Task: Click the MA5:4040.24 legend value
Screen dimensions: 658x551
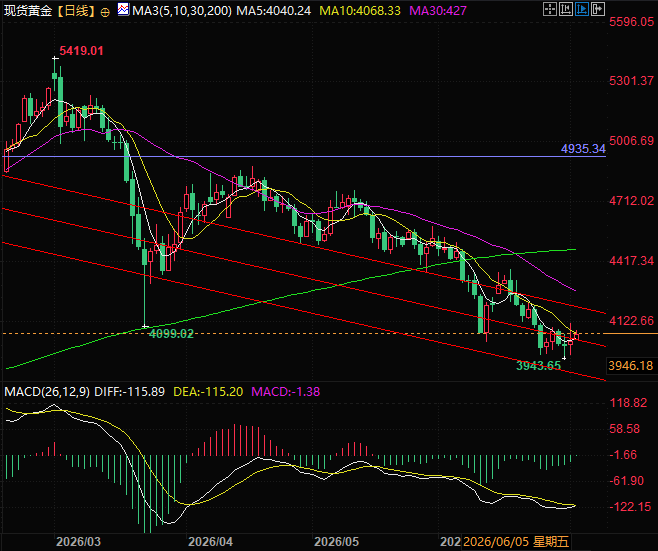Action: click(274, 10)
